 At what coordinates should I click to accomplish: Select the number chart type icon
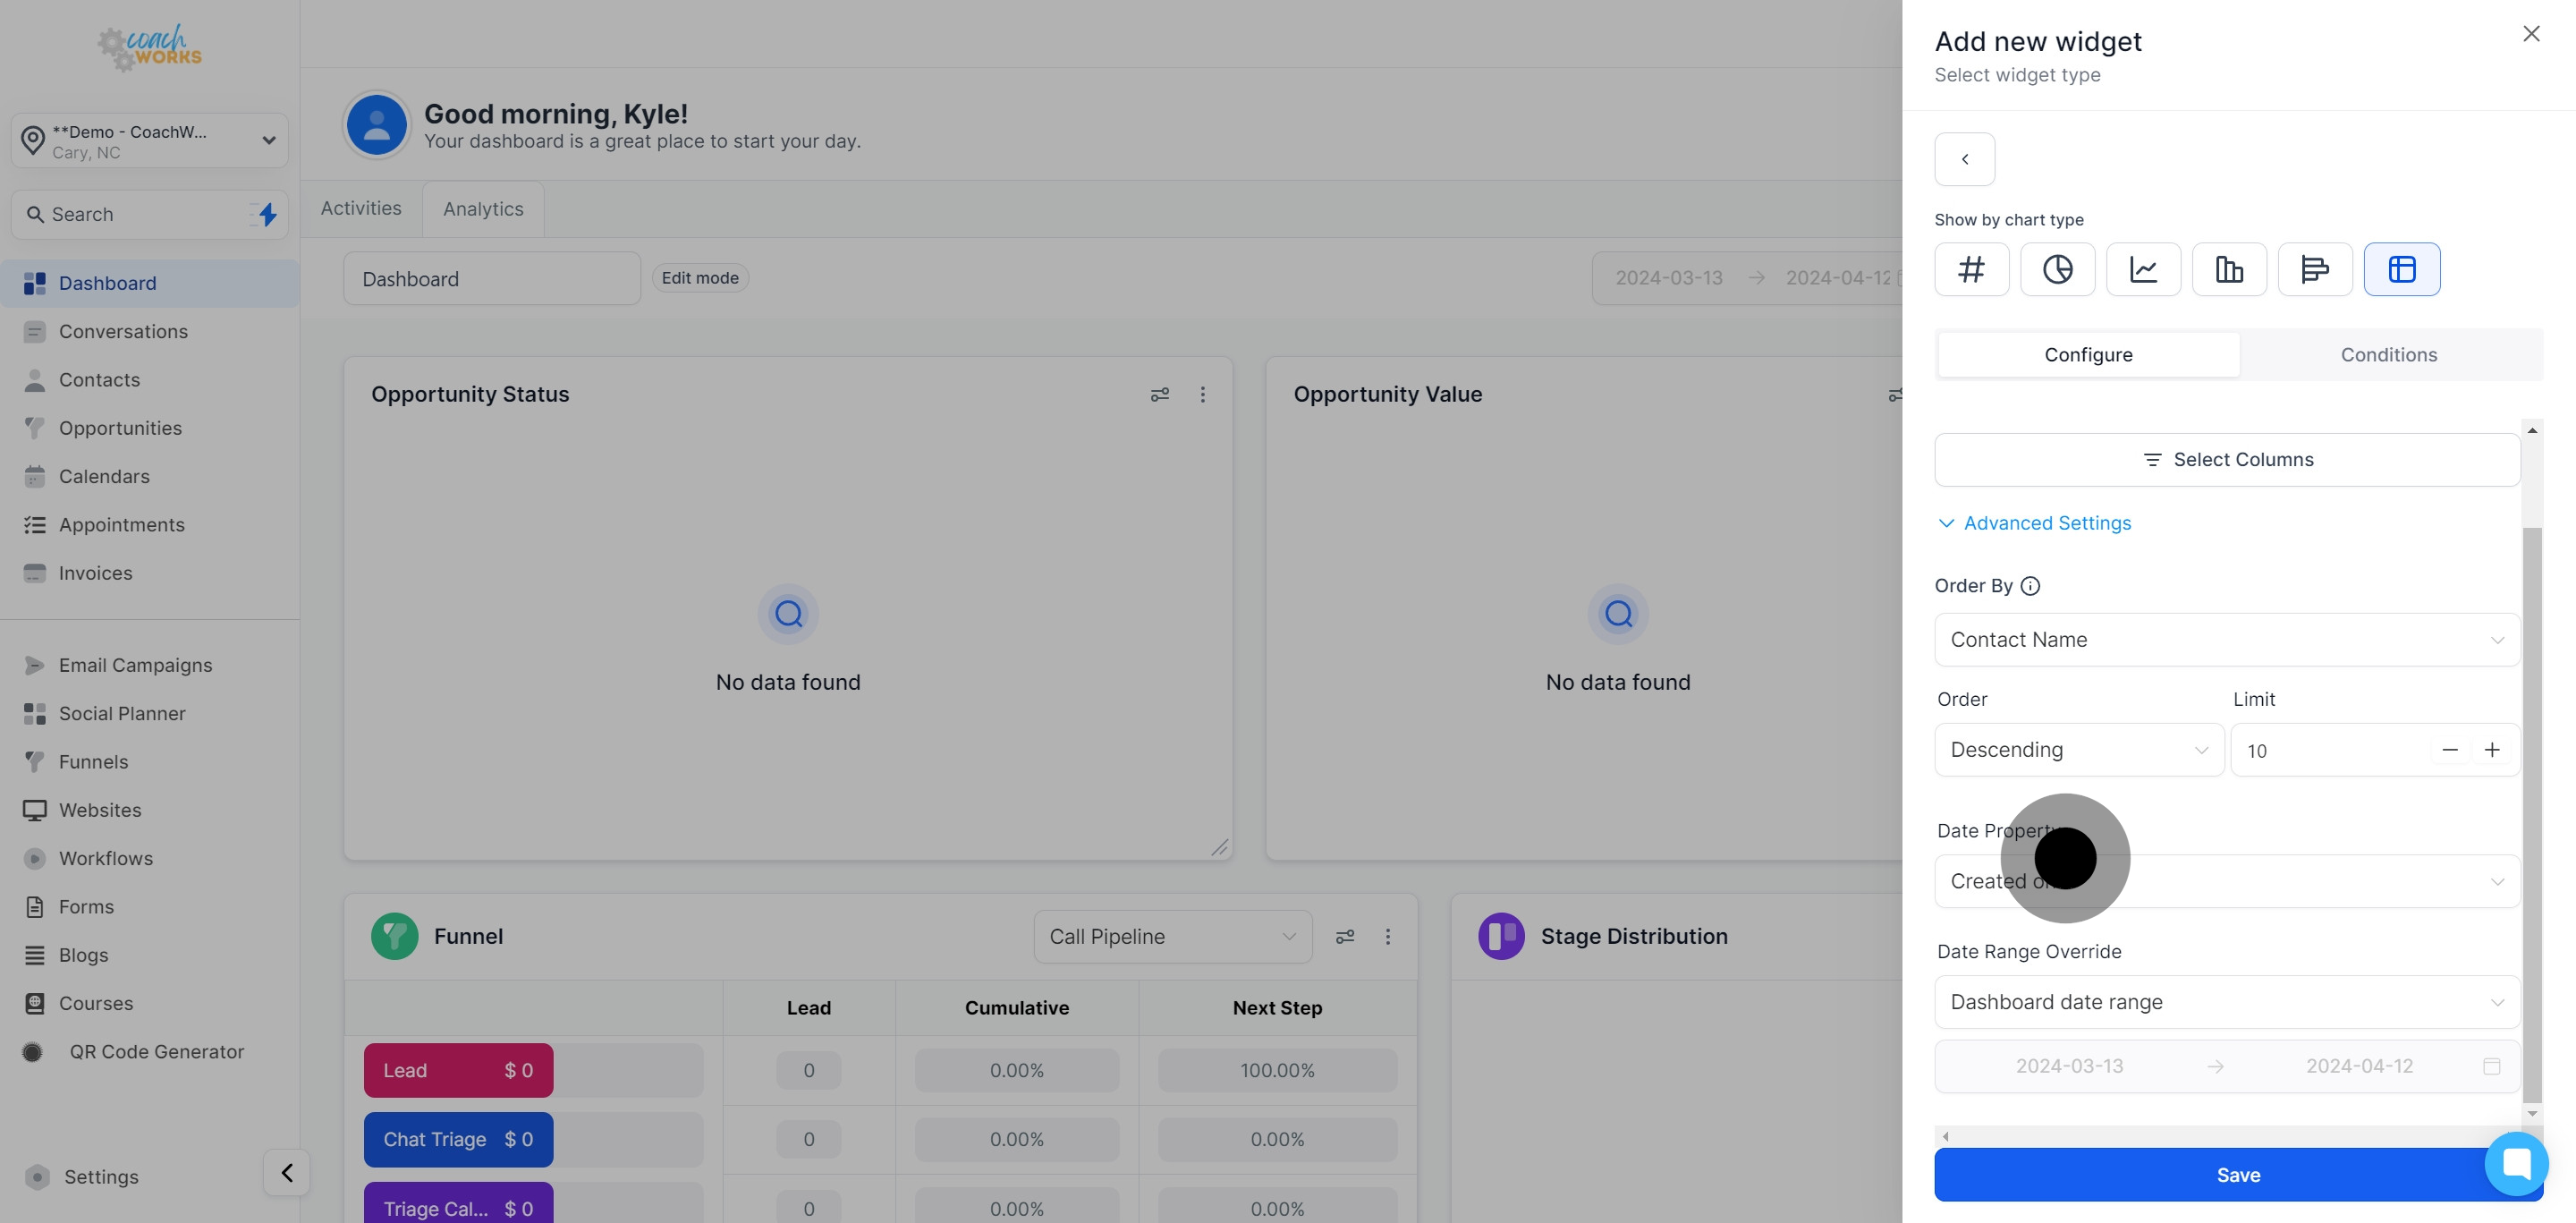pyautogui.click(x=1971, y=269)
